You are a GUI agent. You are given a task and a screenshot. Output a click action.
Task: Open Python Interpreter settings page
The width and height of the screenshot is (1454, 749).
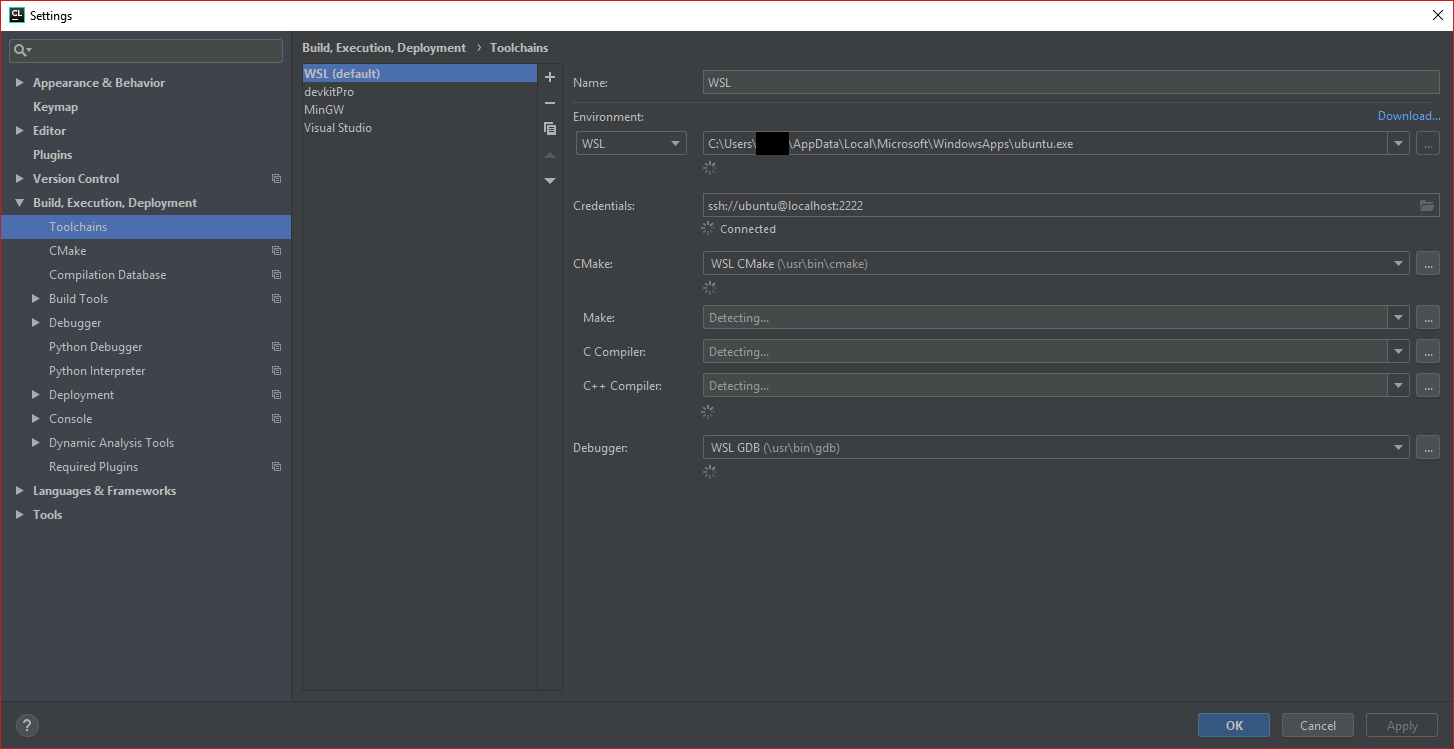[x=97, y=371]
